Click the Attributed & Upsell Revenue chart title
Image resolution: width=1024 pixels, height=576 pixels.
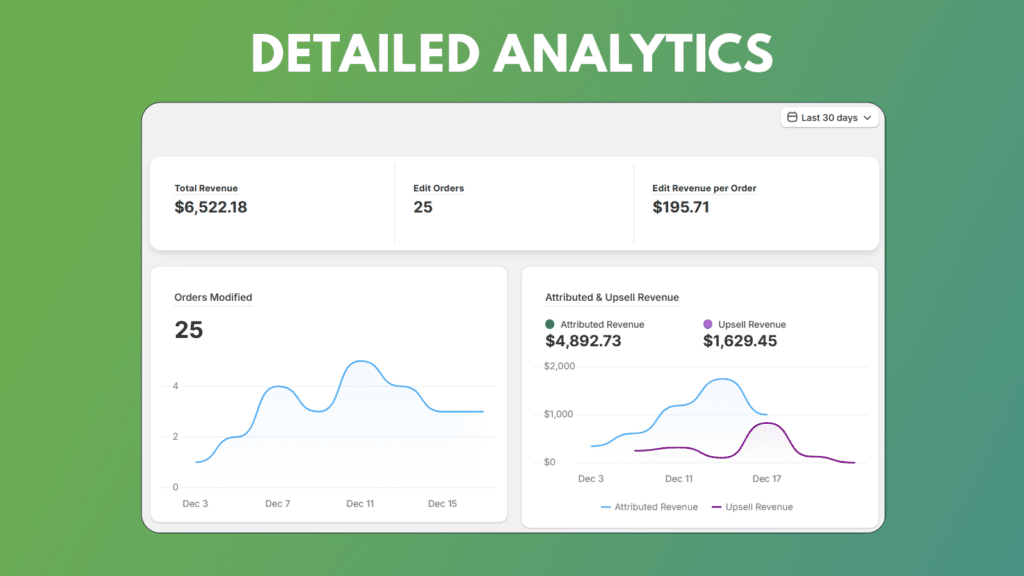(x=612, y=297)
